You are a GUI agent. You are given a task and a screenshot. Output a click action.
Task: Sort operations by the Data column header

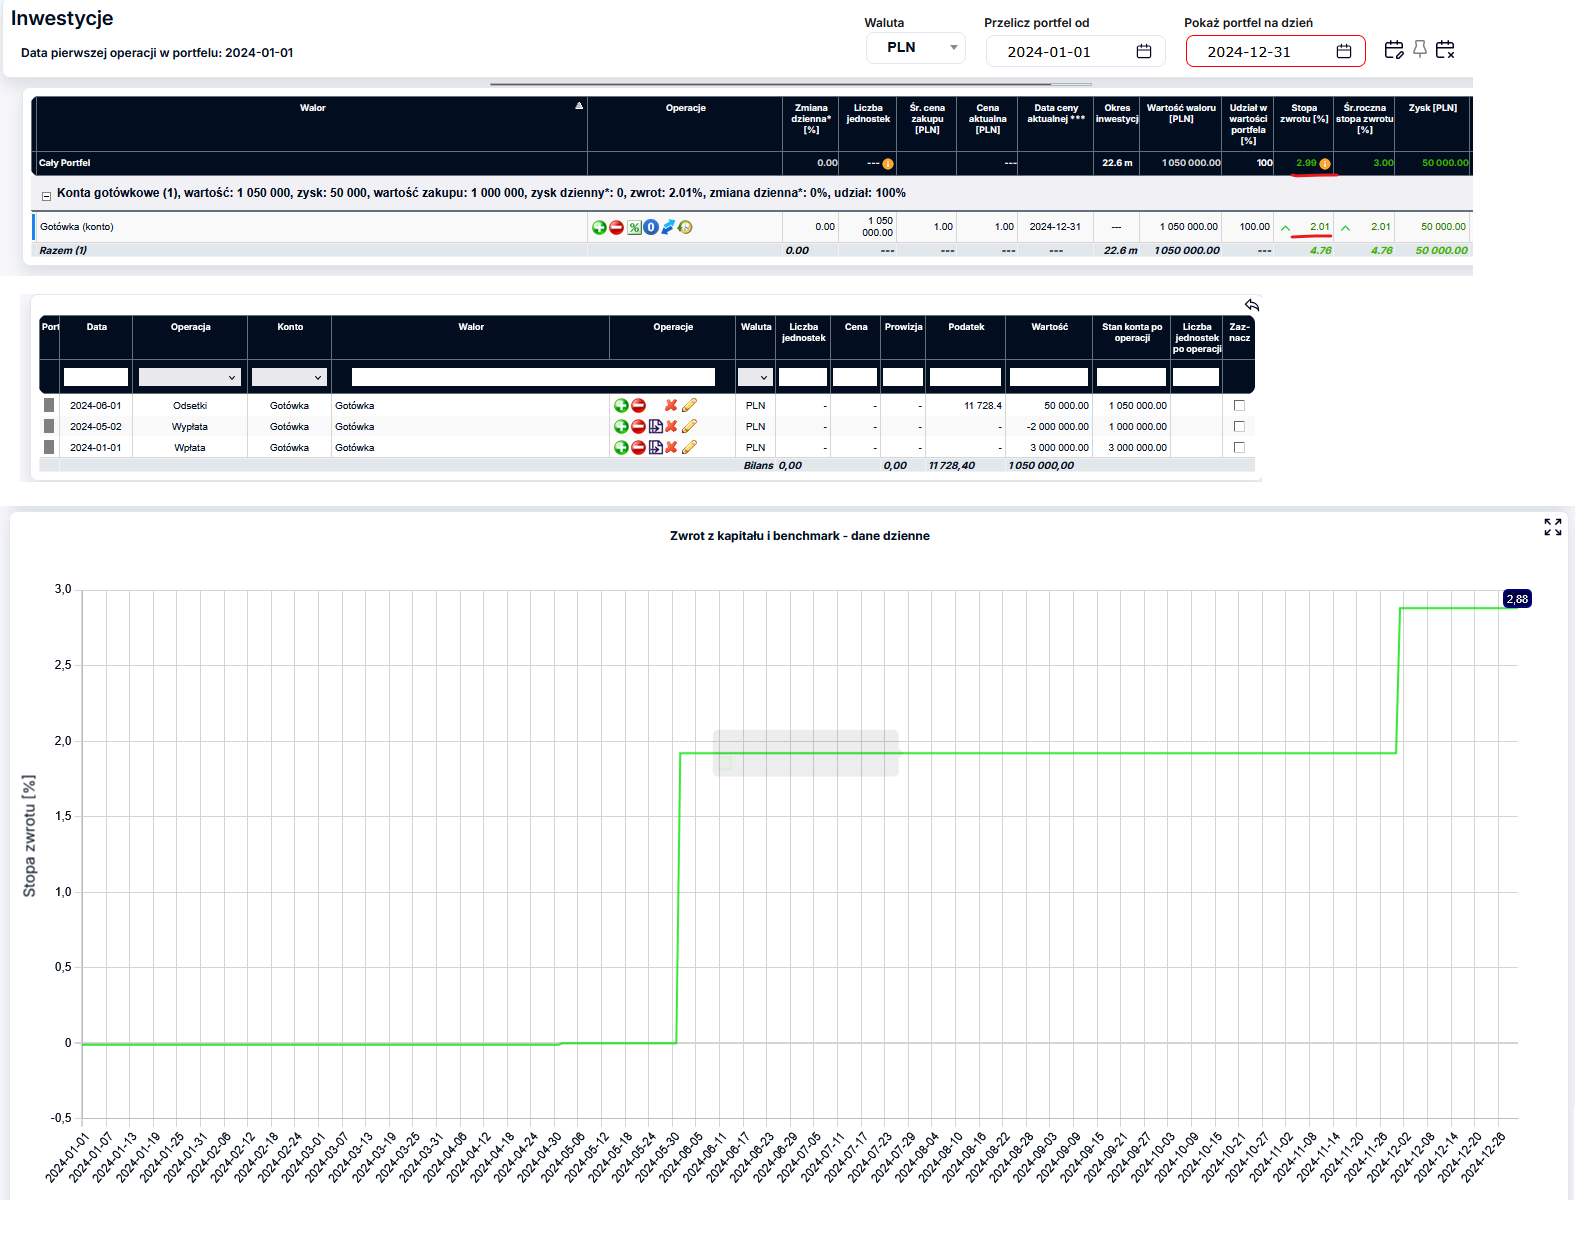[x=96, y=327]
